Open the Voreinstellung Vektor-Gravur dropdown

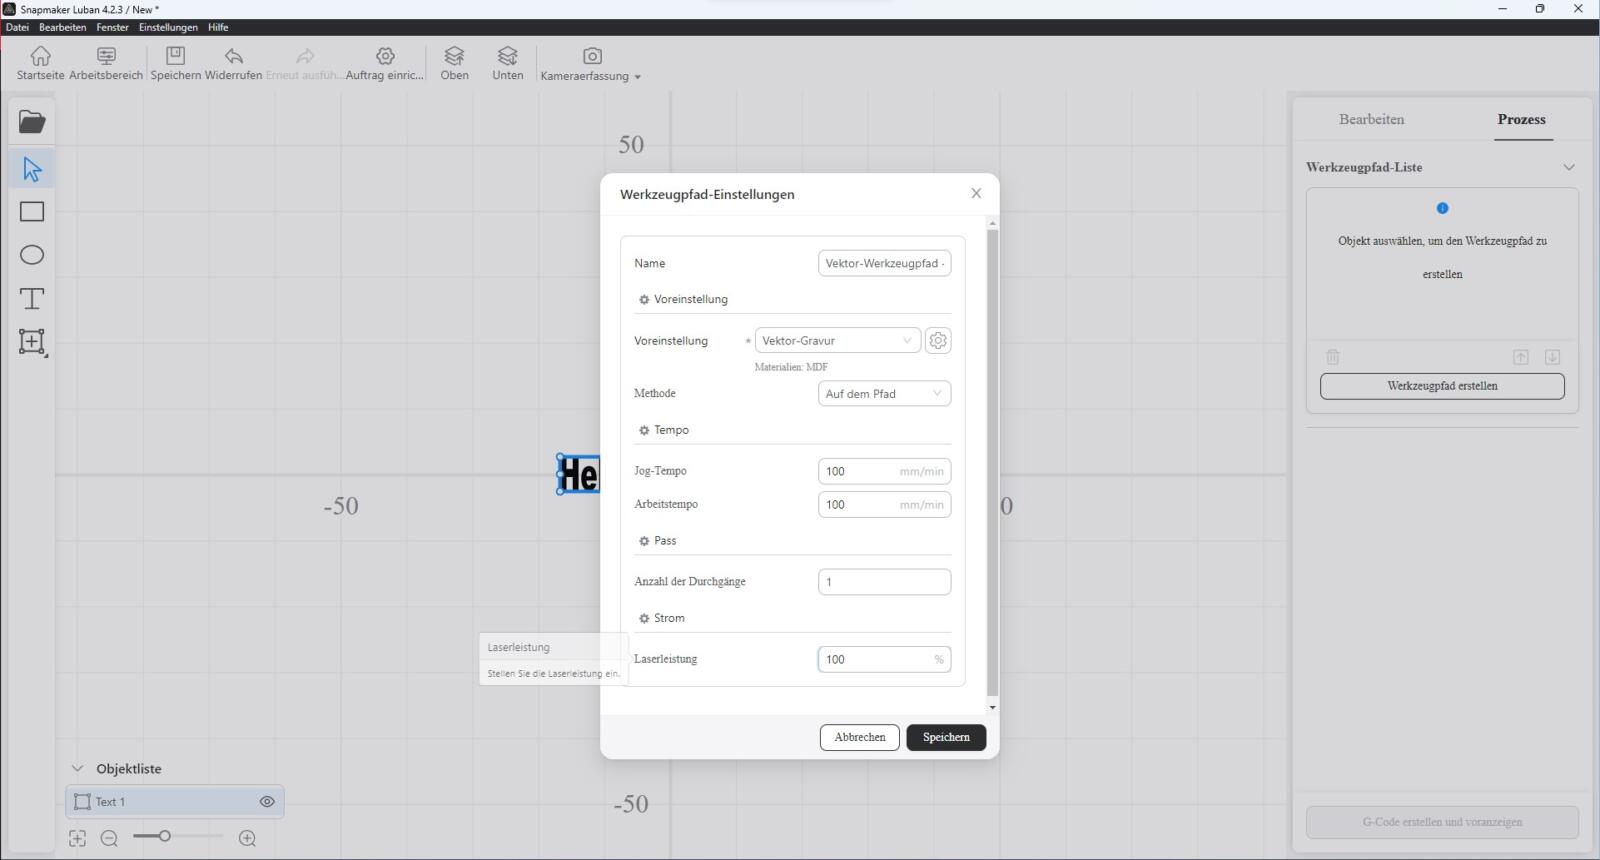[837, 341]
